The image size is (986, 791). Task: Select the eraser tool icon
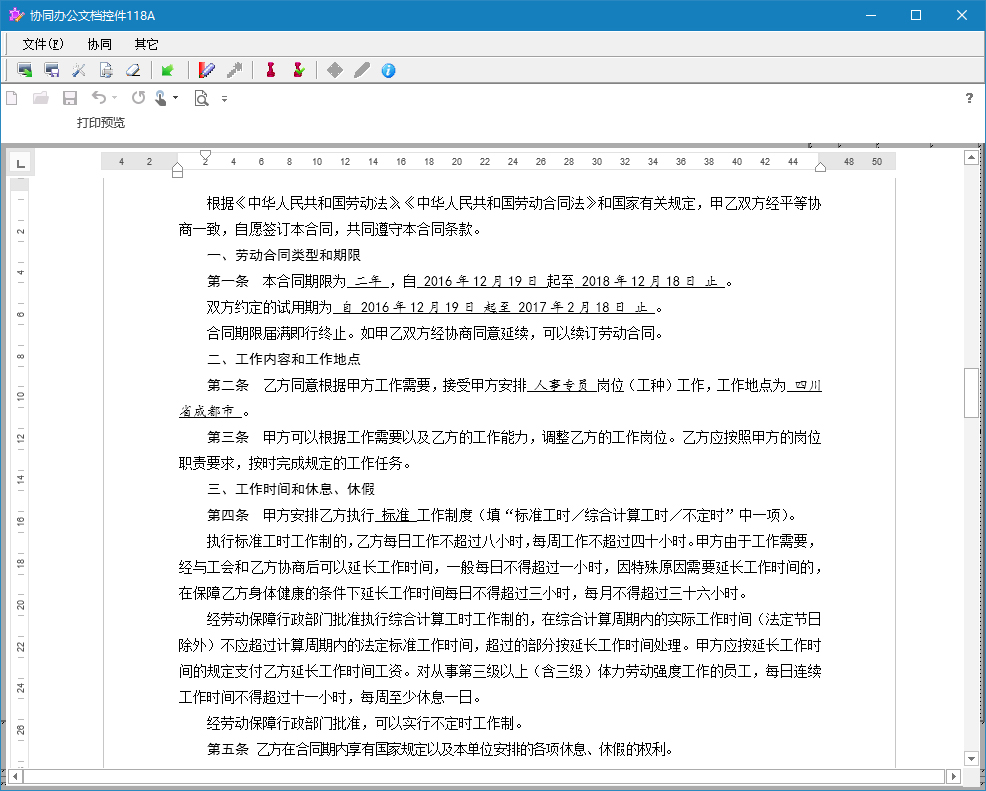pos(133,70)
